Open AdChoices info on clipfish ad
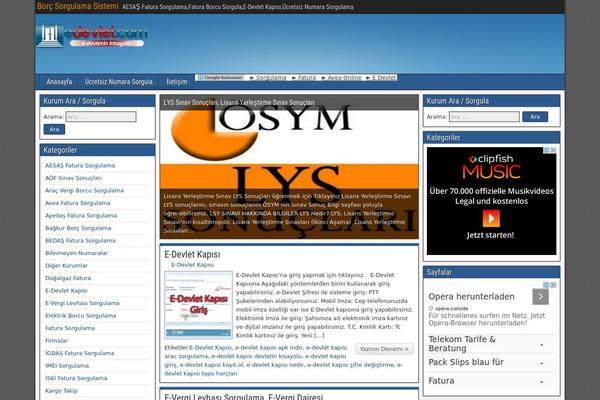 pyautogui.click(x=547, y=150)
